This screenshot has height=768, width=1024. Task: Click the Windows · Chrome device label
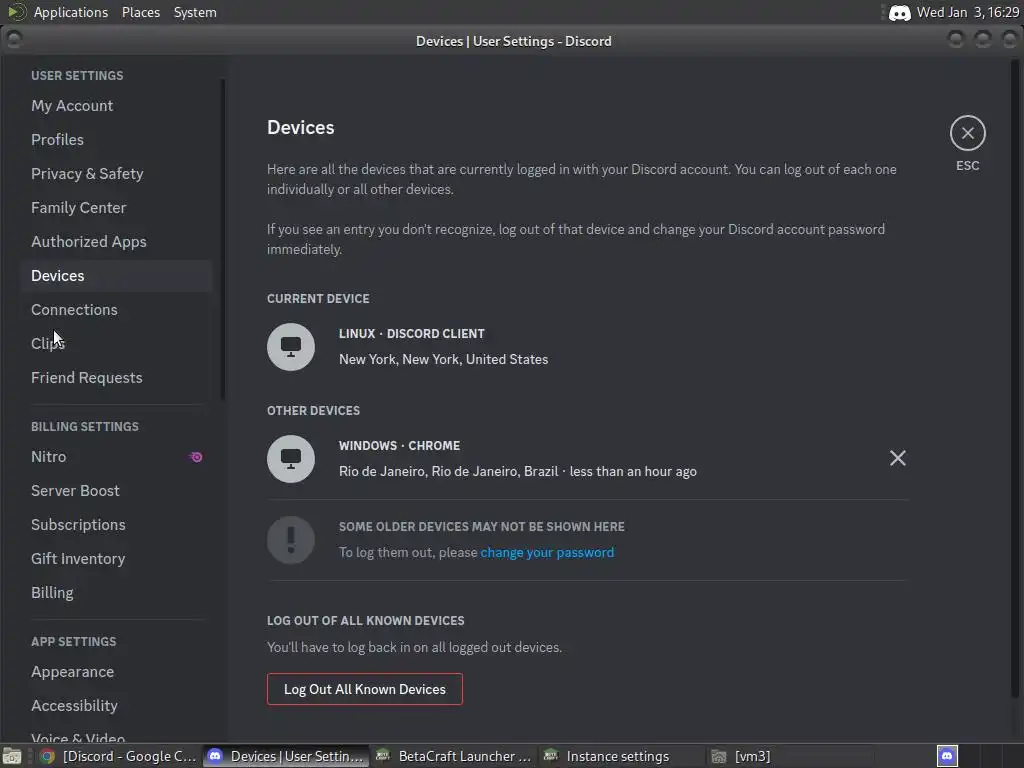coord(399,446)
